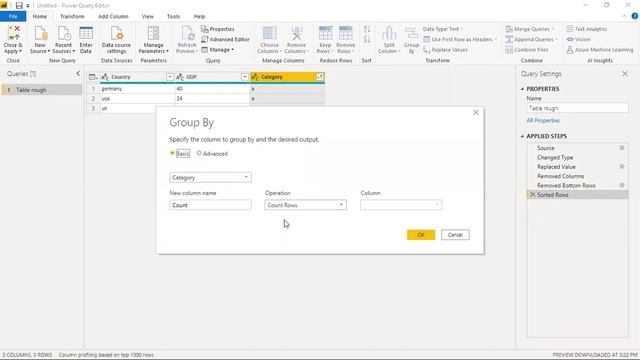
Task: Select the Source applied step
Action: tap(578, 148)
